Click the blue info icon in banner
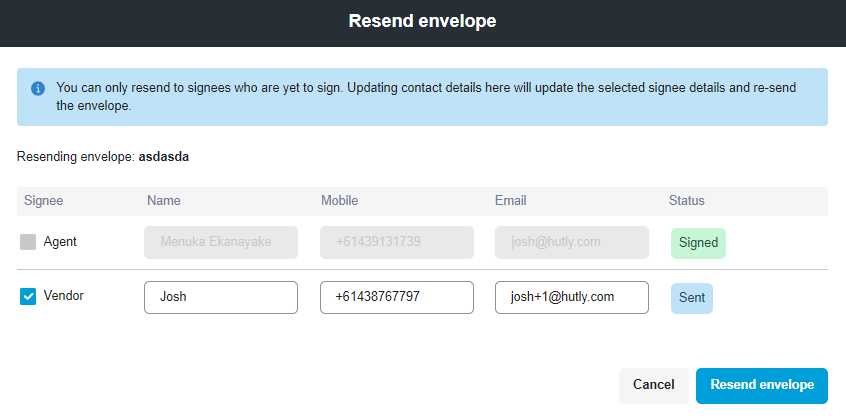846x419 pixels. pos(38,88)
